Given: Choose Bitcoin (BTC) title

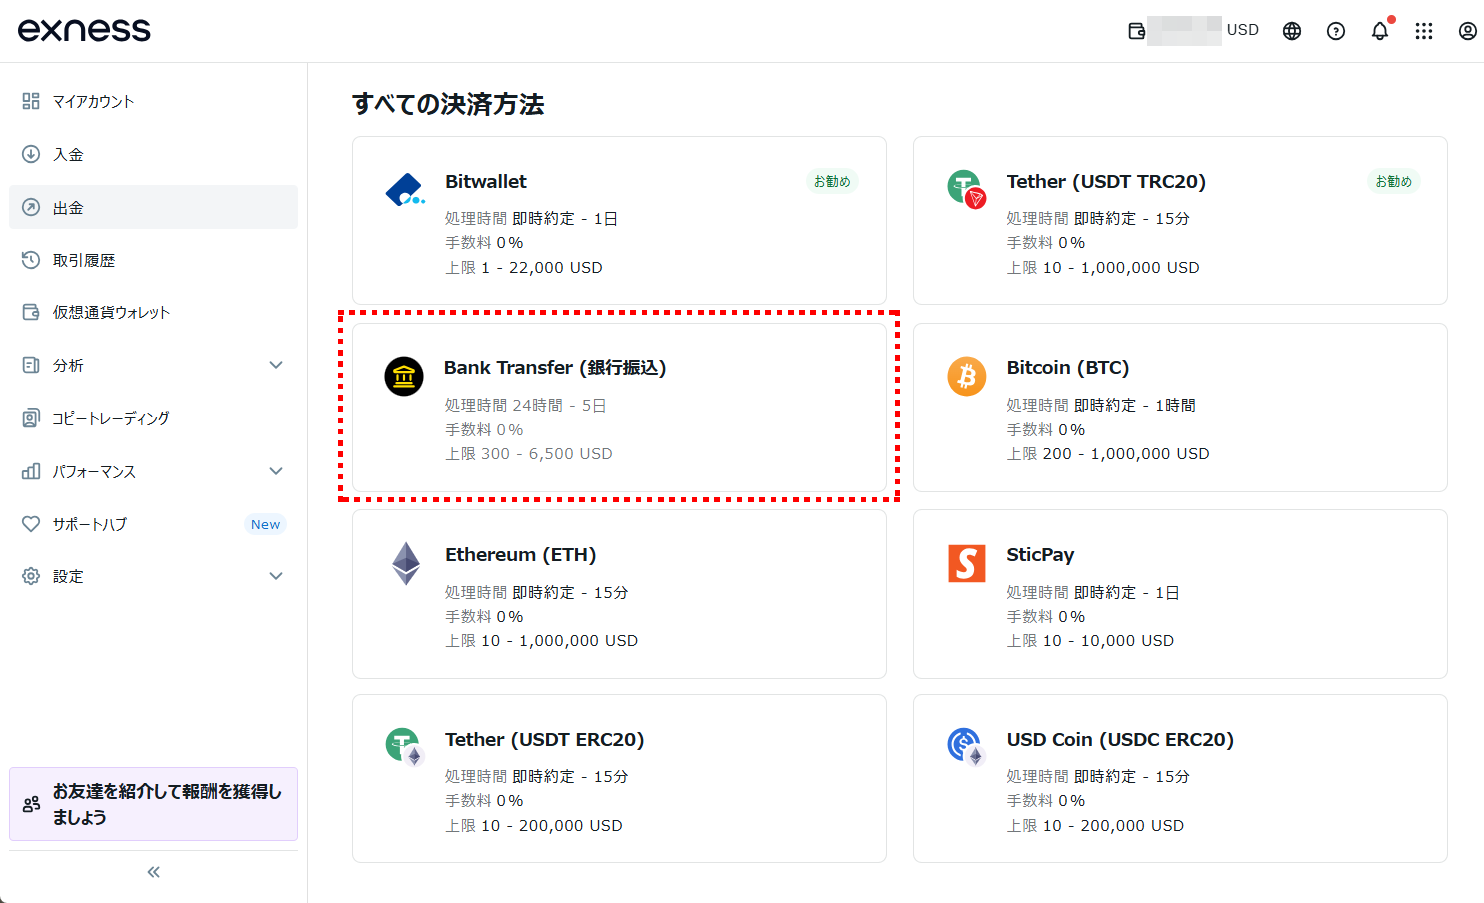Looking at the screenshot, I should (1068, 368).
